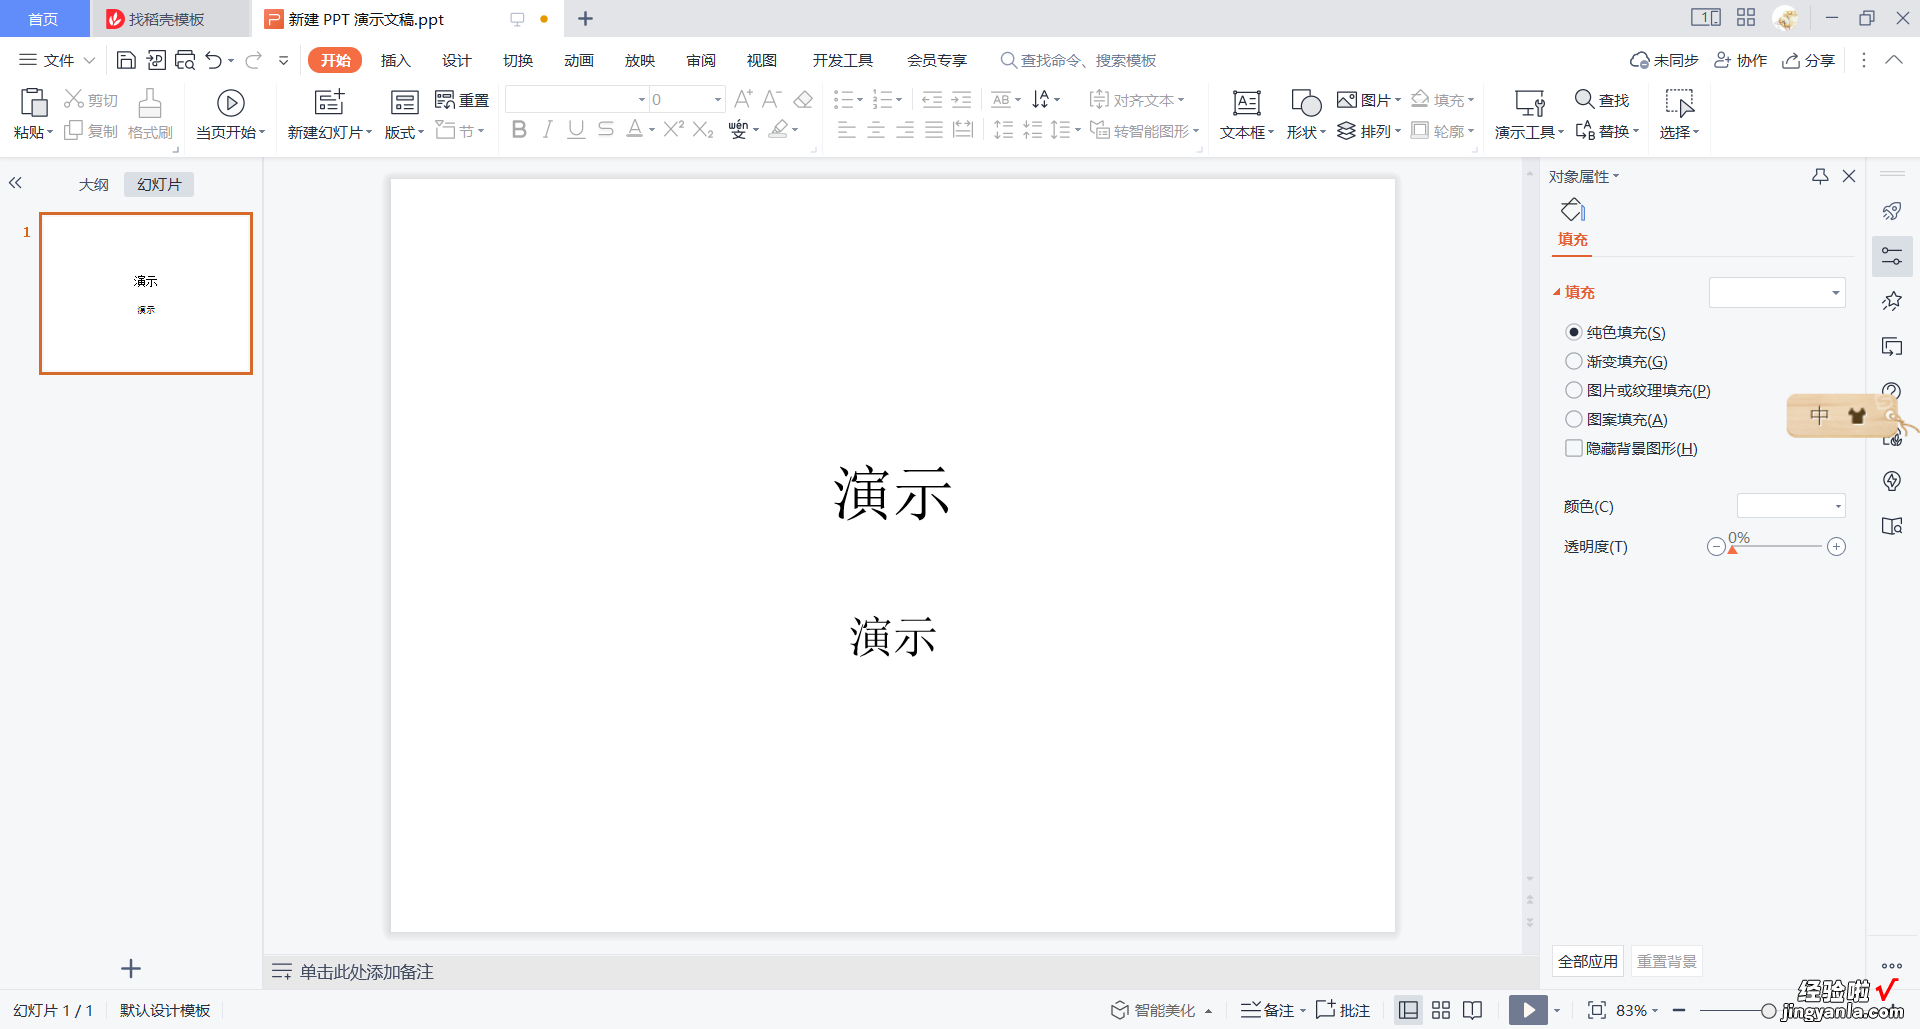Open the Insert ribbon tab
The image size is (1920, 1029).
coord(396,60)
